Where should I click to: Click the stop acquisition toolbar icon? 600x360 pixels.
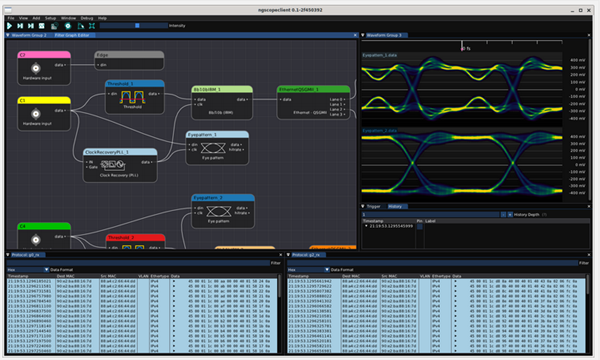pos(42,26)
